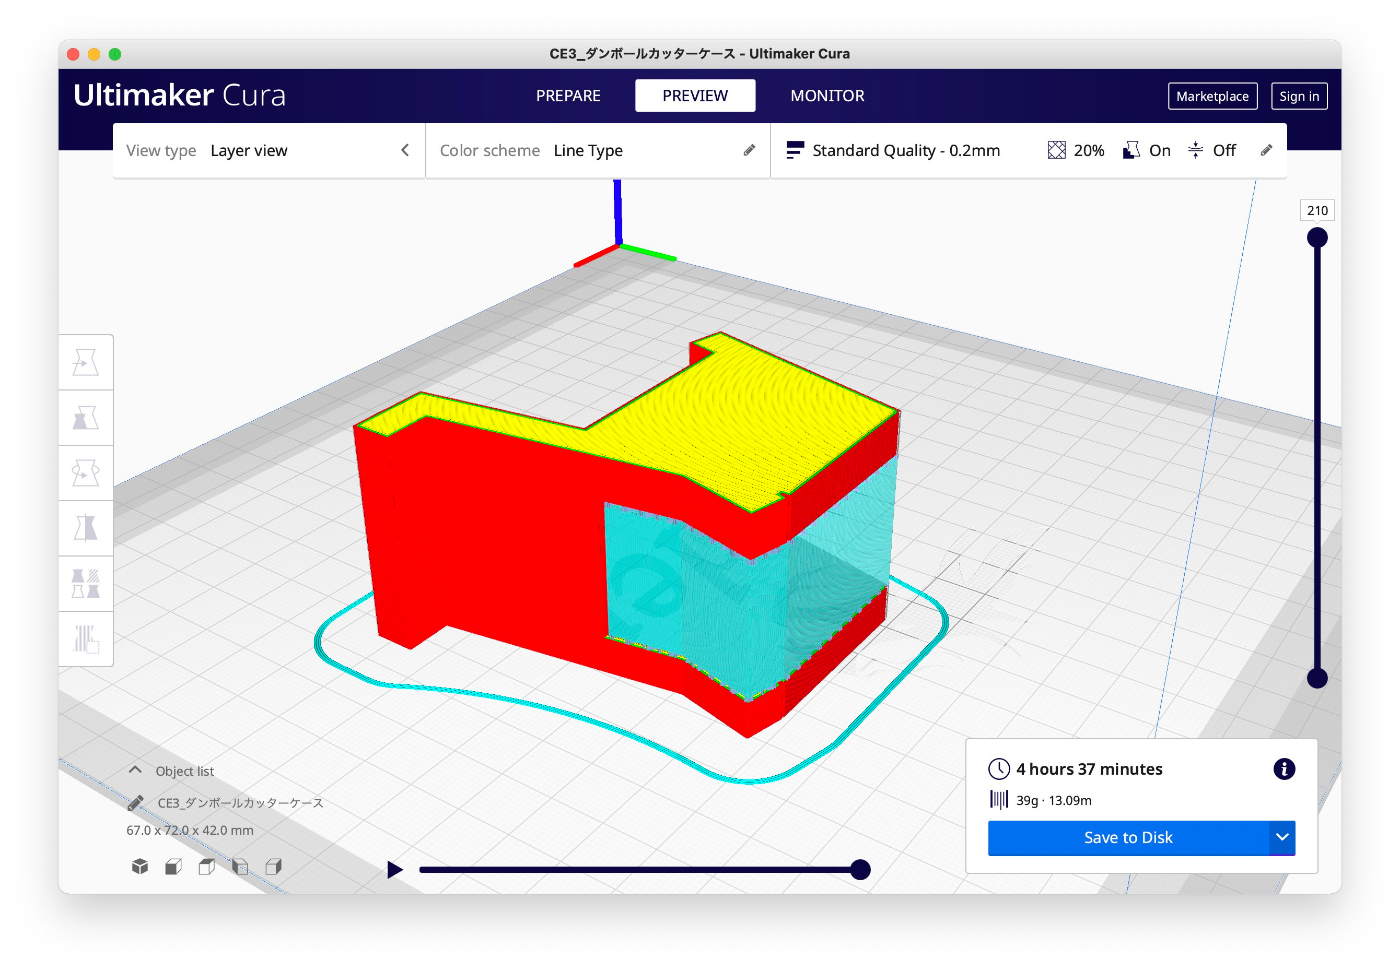
Task: Switch to right side view cube icon
Action: point(273,866)
